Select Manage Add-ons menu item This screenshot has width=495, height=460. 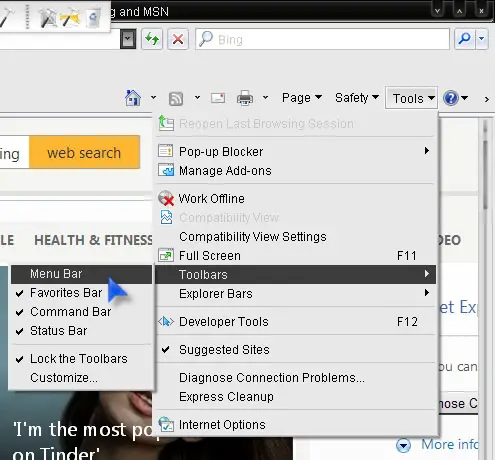(x=295, y=170)
